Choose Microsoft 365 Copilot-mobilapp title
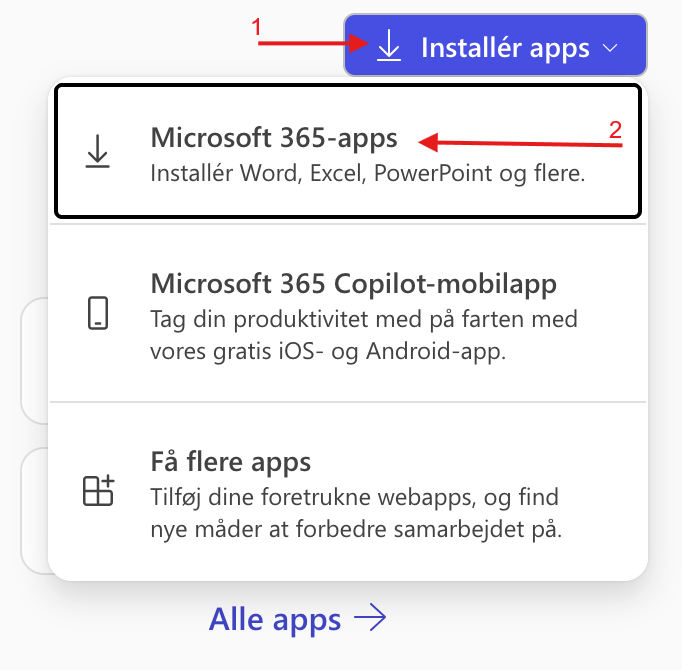 (x=354, y=282)
